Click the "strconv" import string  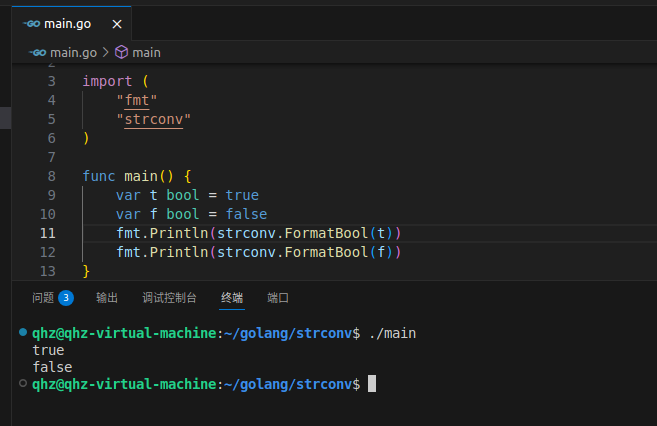tap(153, 119)
